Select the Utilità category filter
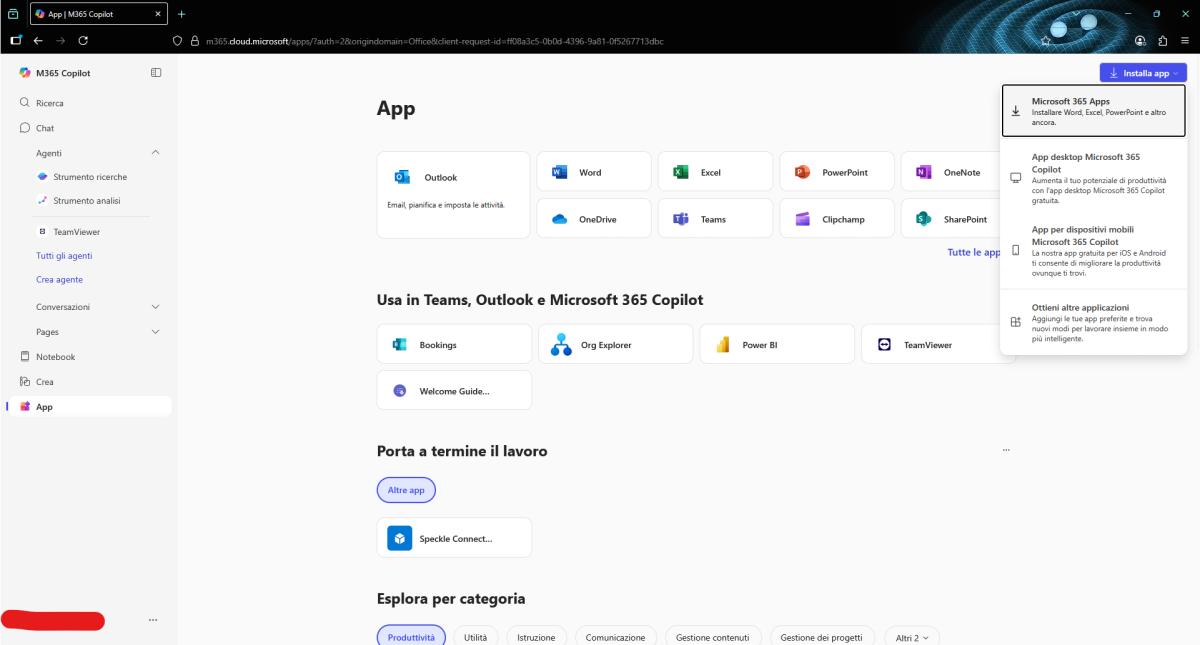1200x645 pixels. tap(476, 637)
